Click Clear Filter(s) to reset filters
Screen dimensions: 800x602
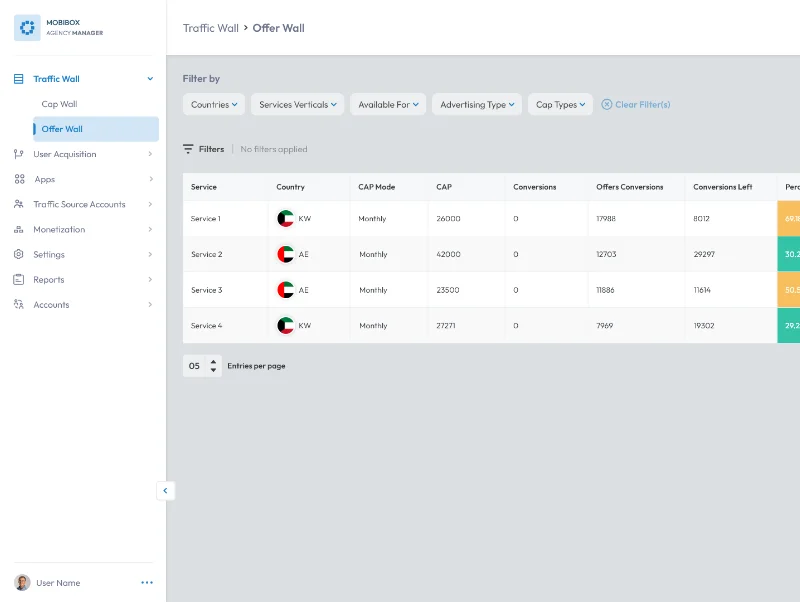click(636, 104)
